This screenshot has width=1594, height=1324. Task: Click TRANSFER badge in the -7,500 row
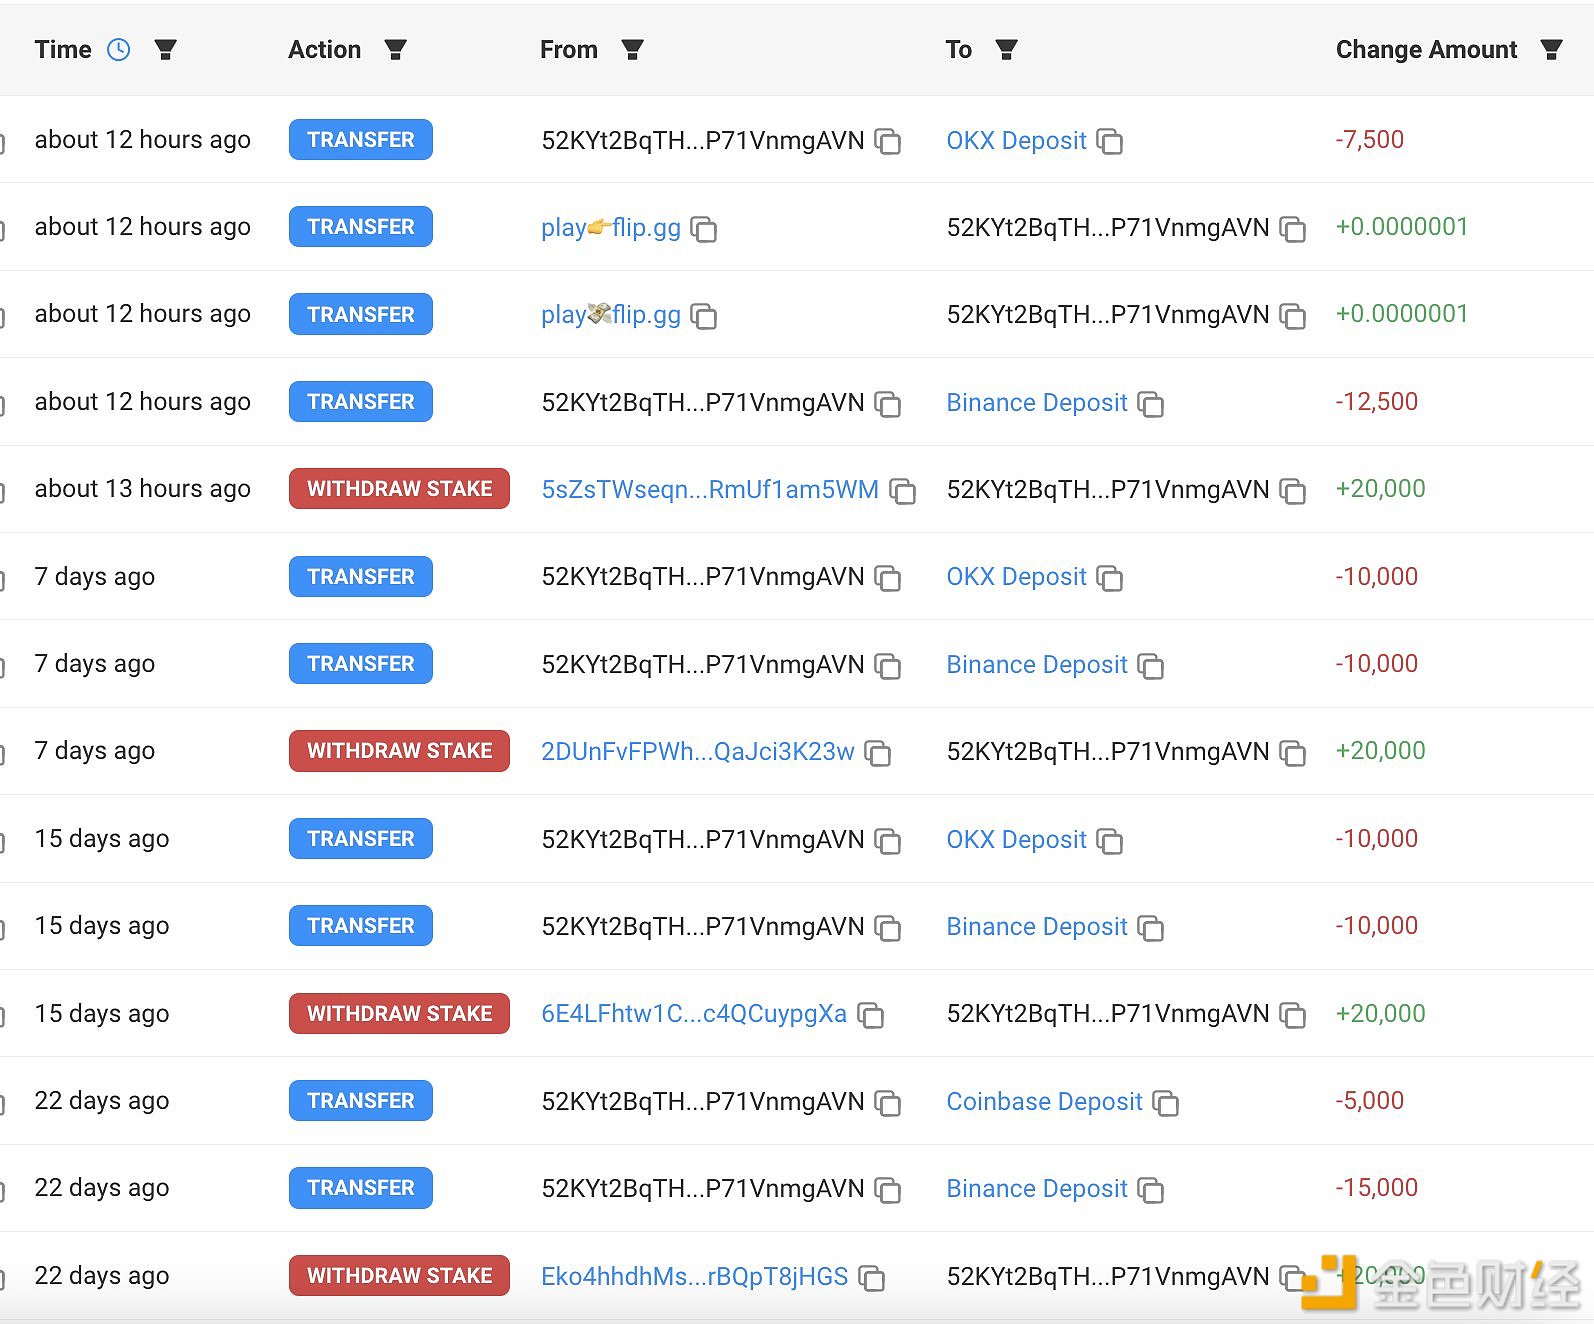tap(361, 140)
